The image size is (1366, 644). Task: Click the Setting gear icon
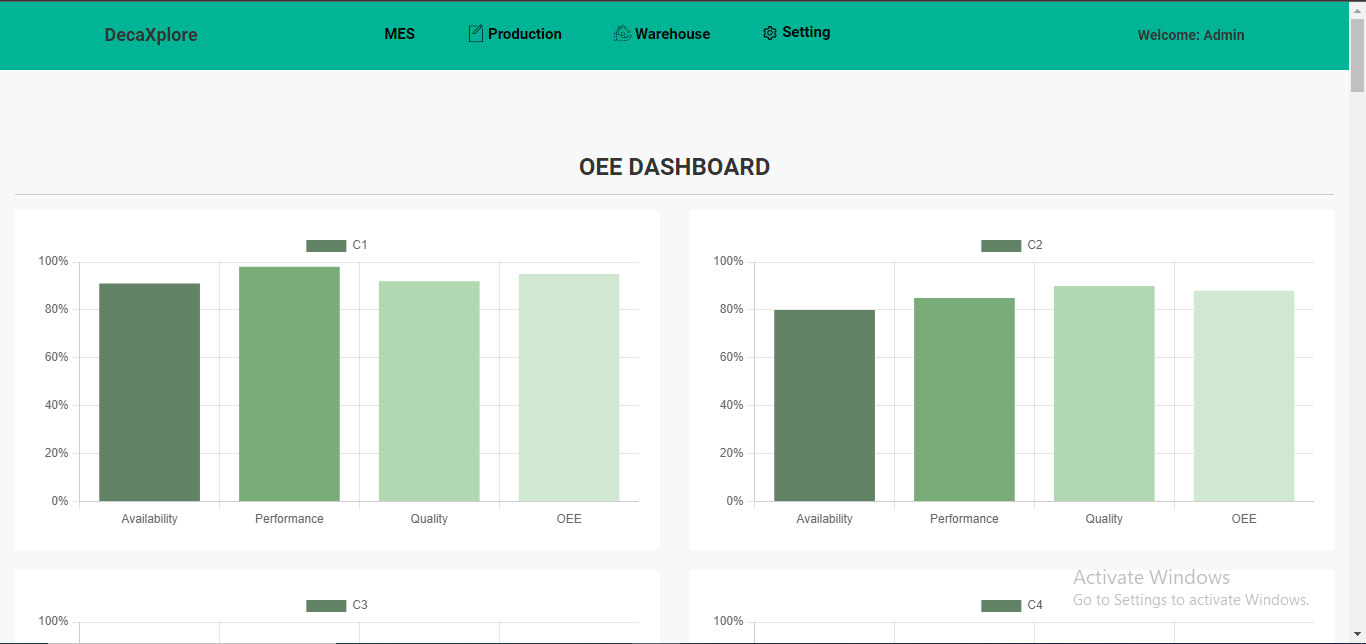pyautogui.click(x=769, y=33)
